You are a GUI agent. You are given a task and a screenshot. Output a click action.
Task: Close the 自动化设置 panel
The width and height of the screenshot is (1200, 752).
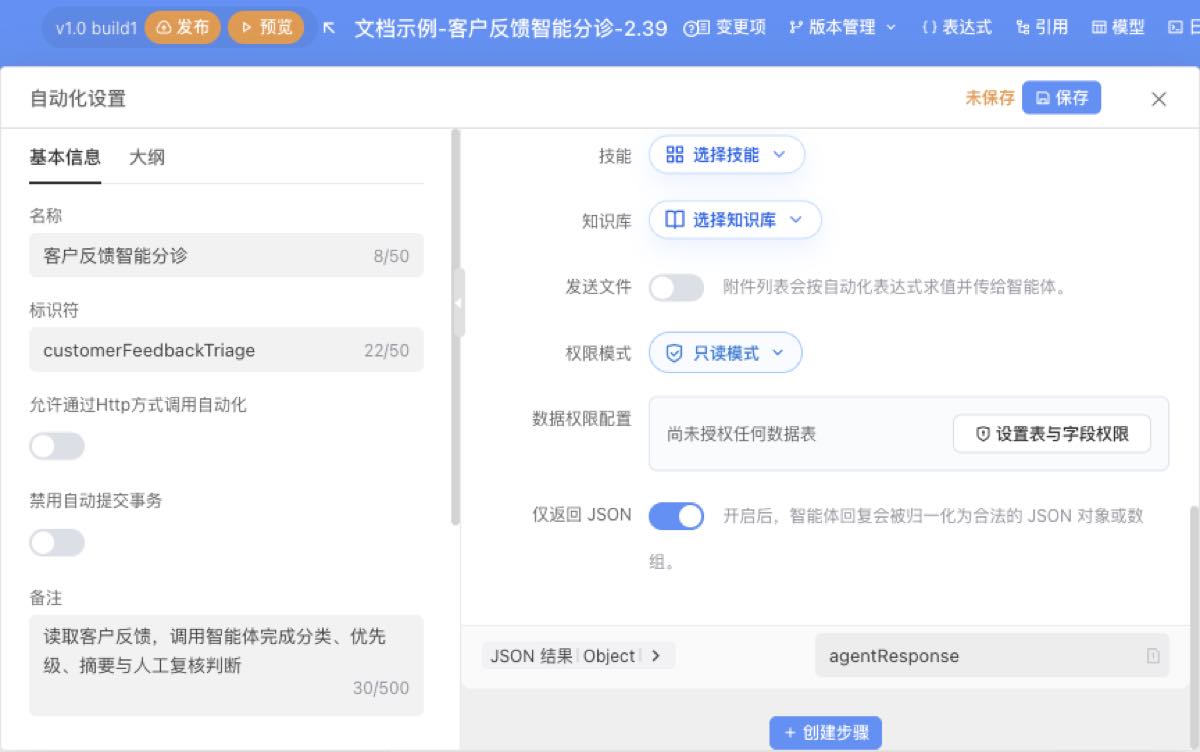[x=1159, y=99]
